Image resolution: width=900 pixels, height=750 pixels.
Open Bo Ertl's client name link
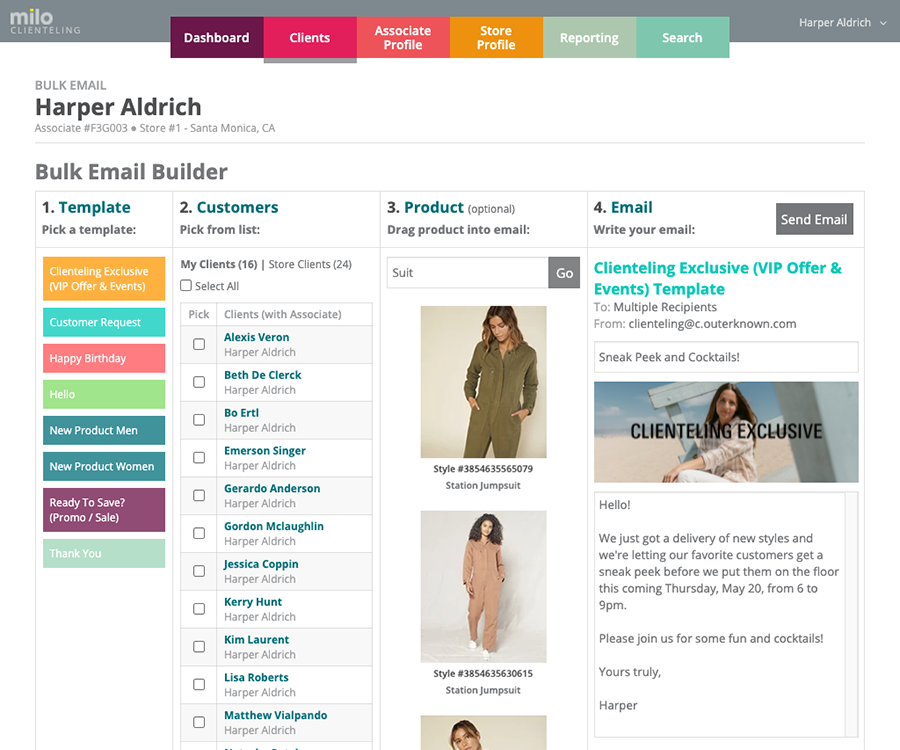tap(241, 413)
